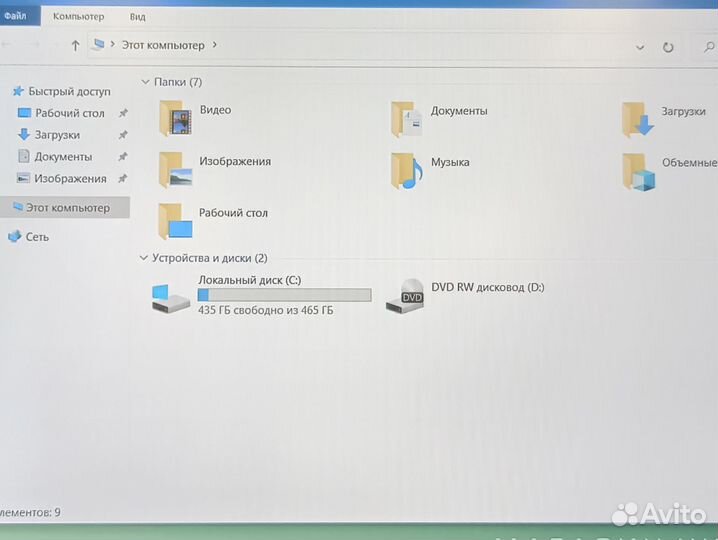718x540 pixels.
Task: Click the C: drive free space bar
Action: pos(284,295)
